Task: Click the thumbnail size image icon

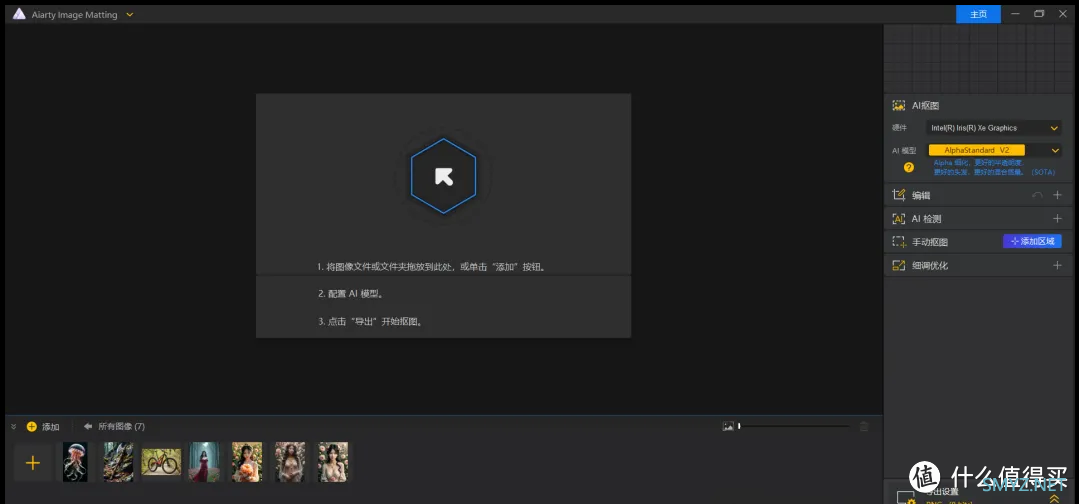Action: (x=728, y=426)
